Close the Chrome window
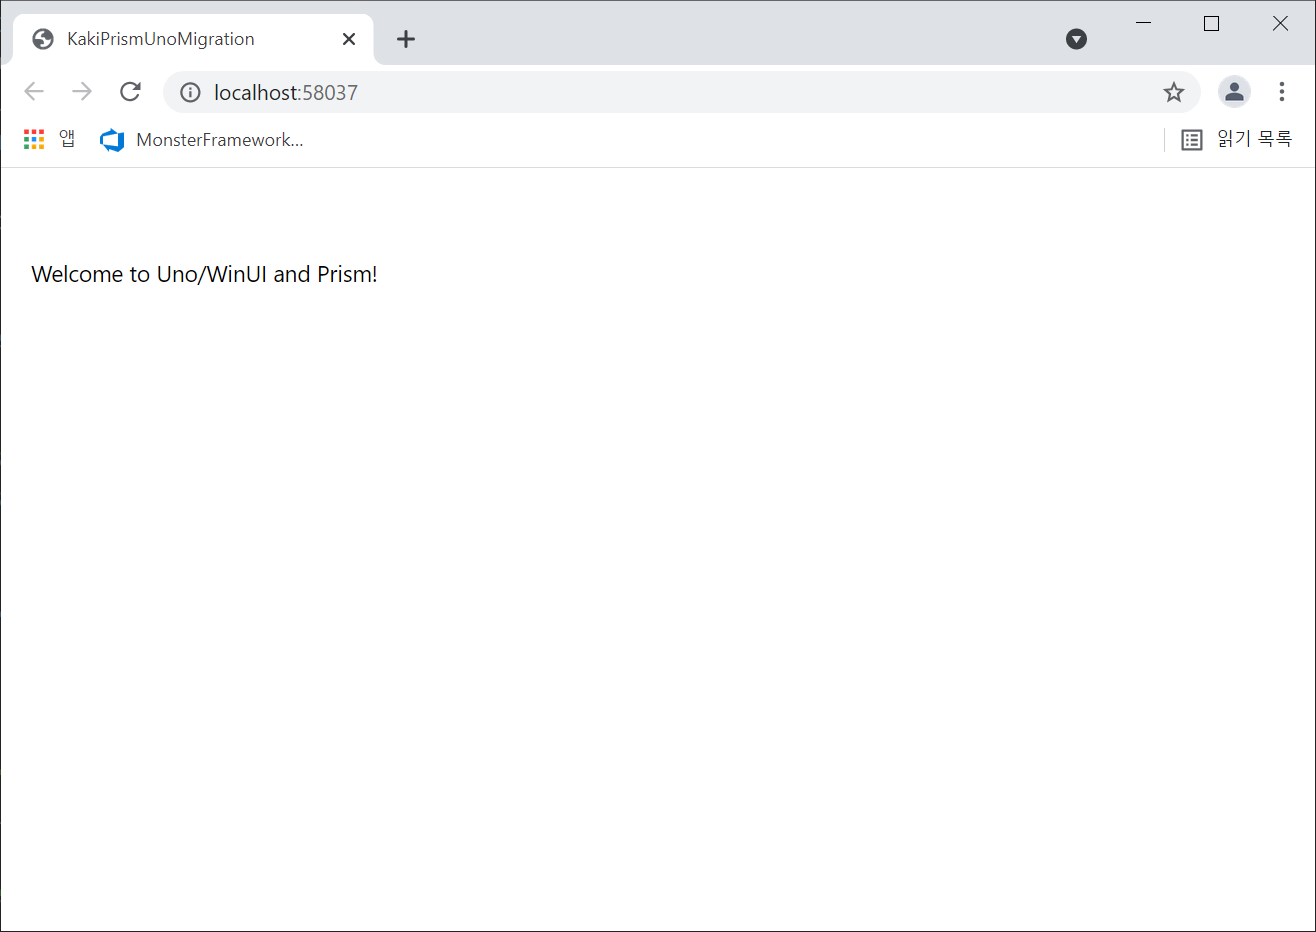The height and width of the screenshot is (932, 1316). point(1280,23)
